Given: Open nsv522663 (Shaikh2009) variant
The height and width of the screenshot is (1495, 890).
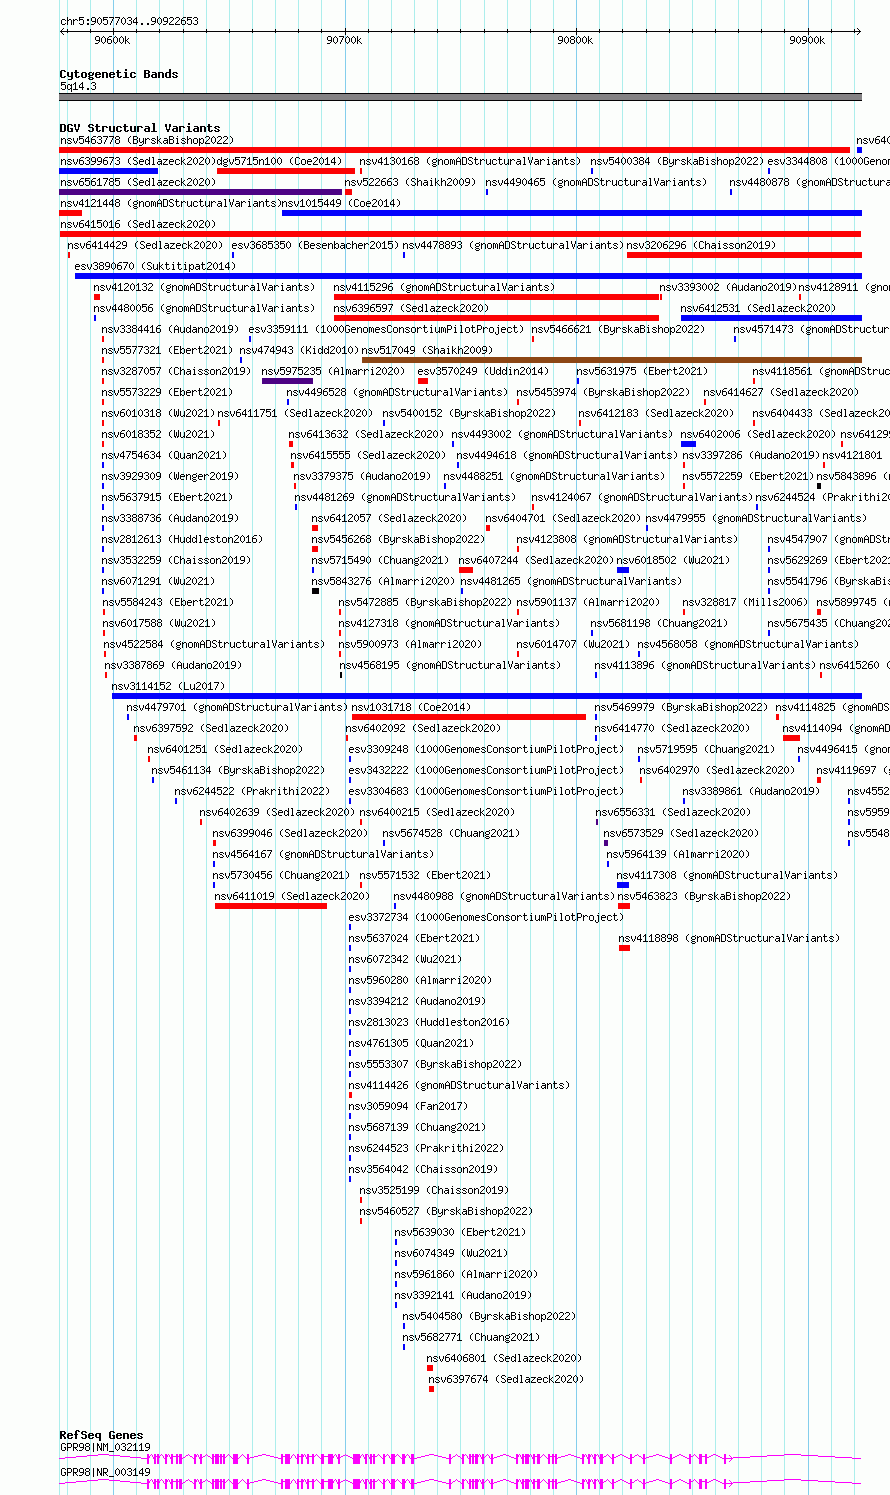Looking at the screenshot, I should pyautogui.click(x=410, y=183).
